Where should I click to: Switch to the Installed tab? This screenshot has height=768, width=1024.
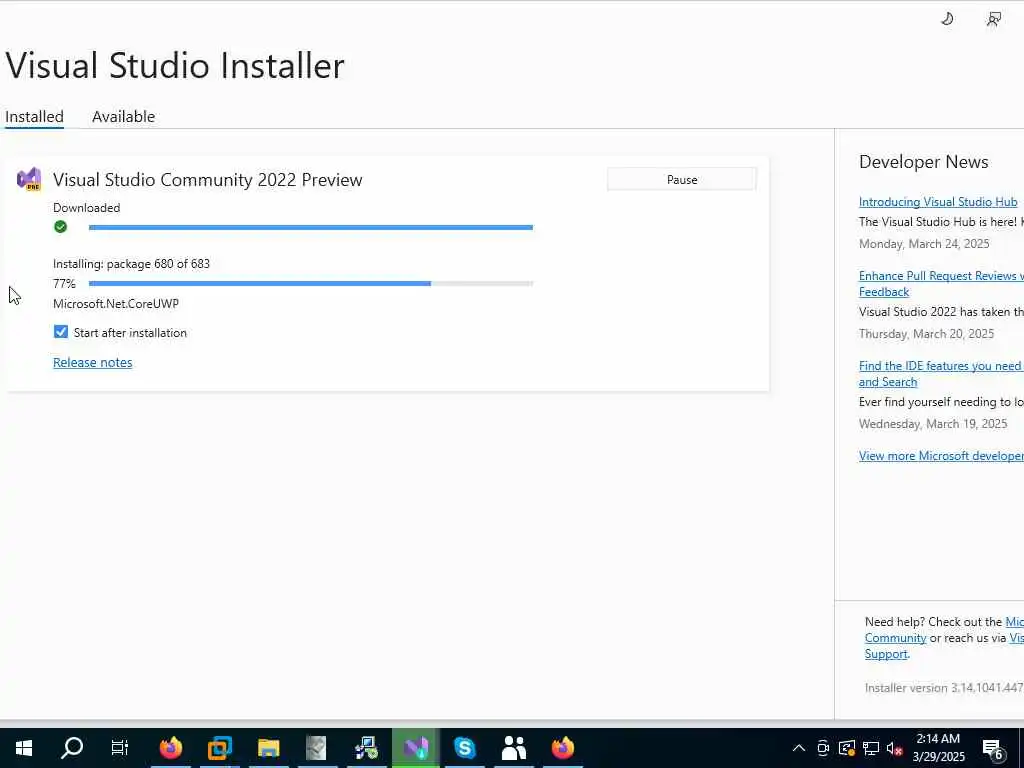pyautogui.click(x=35, y=116)
